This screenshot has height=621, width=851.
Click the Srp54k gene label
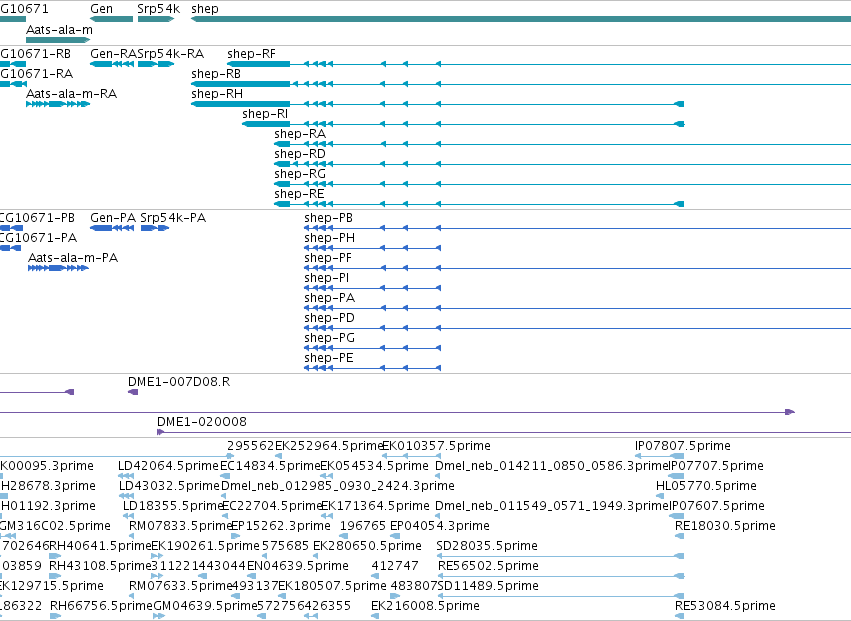(158, 9)
